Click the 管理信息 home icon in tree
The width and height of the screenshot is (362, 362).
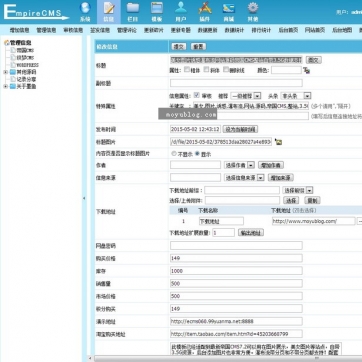[x=6, y=43]
